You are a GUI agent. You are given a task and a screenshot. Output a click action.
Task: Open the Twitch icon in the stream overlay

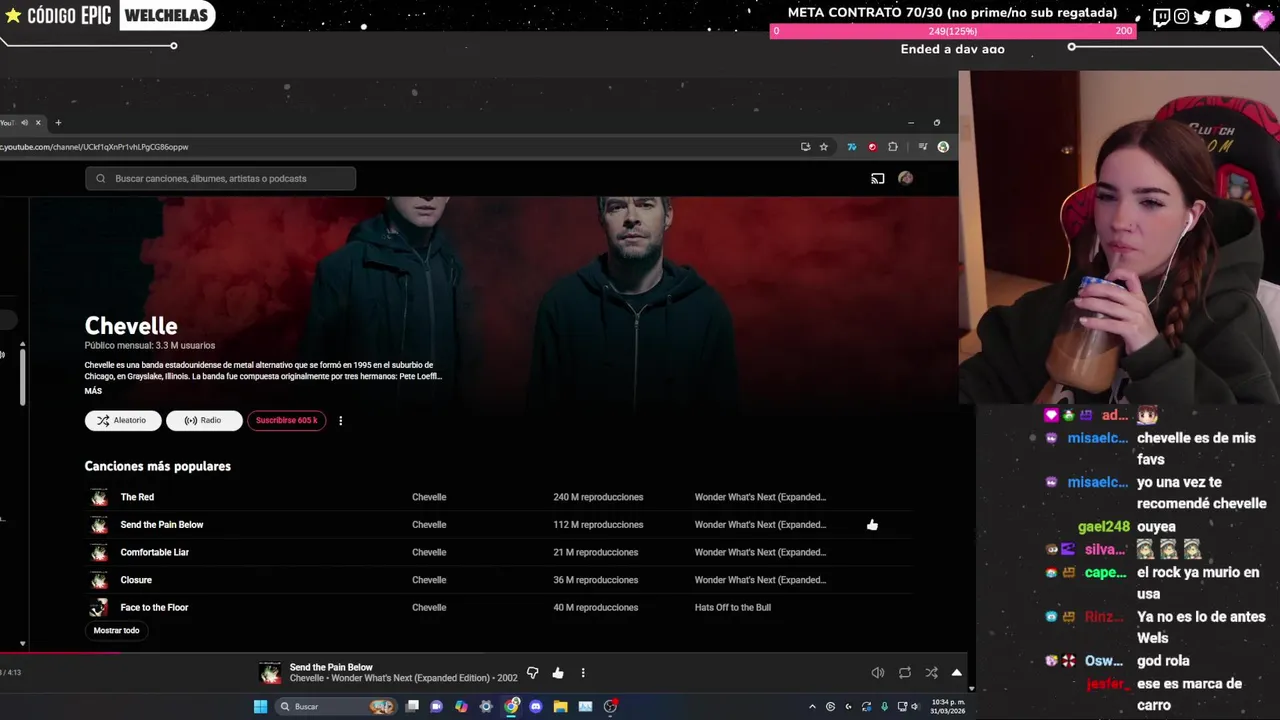(1161, 17)
